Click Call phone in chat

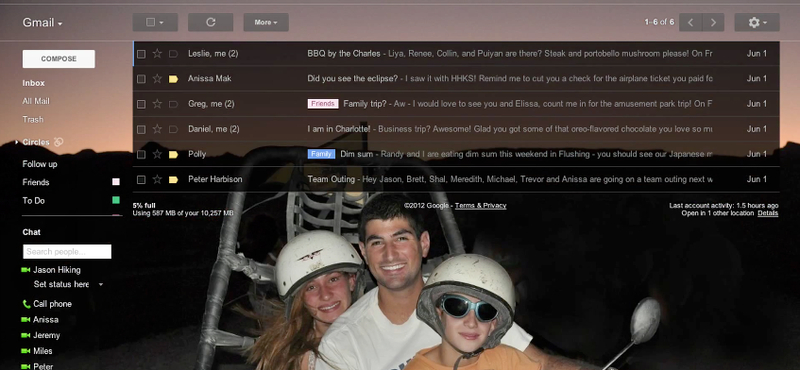[x=53, y=304]
